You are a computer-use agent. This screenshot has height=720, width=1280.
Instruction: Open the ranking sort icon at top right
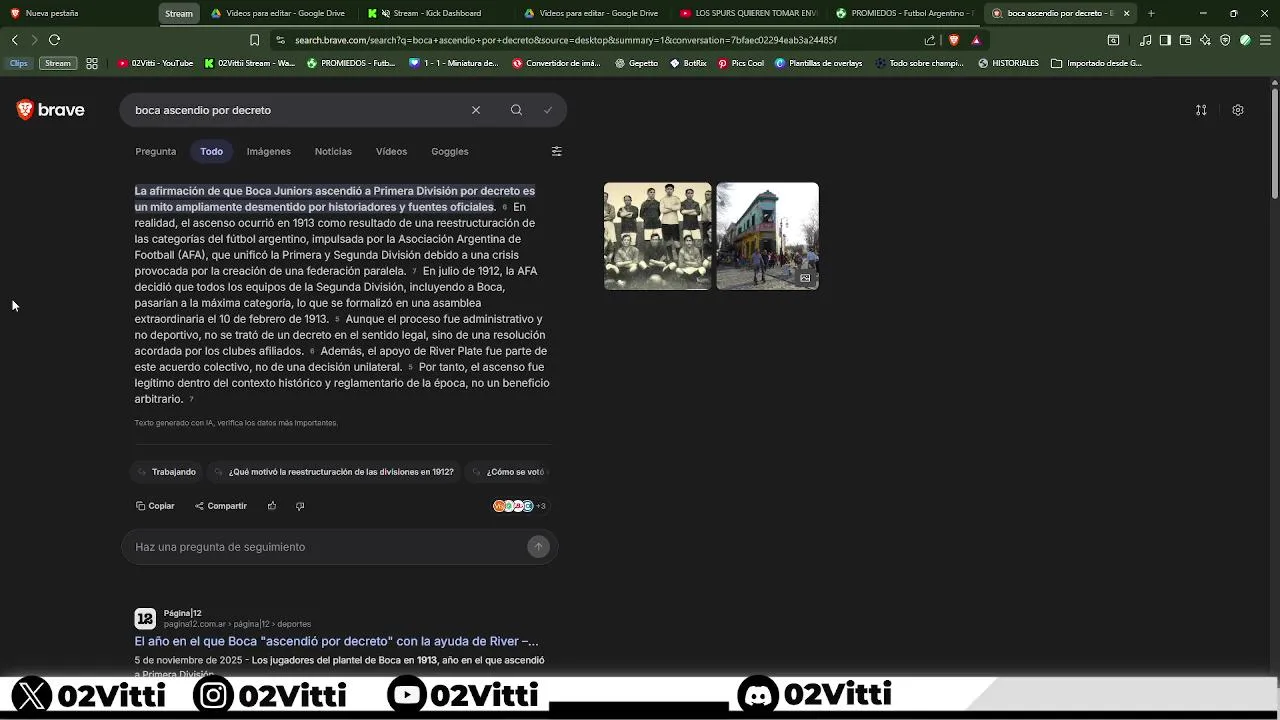coord(1201,110)
